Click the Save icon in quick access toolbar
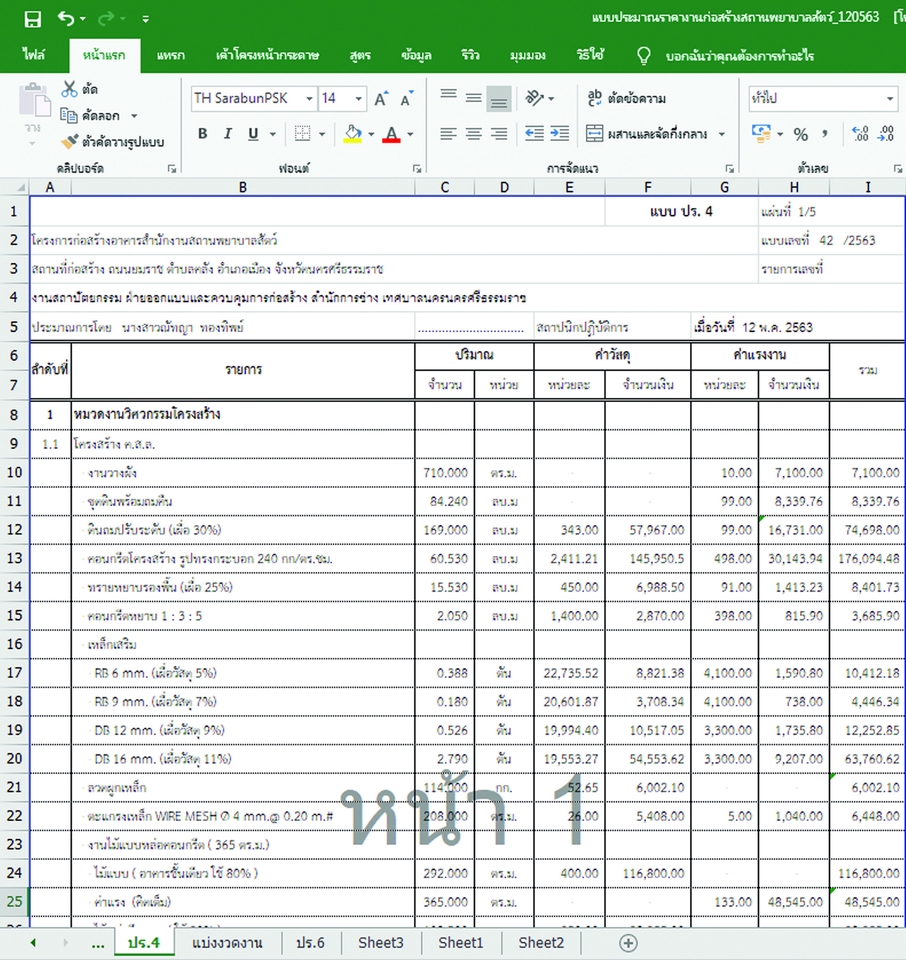Image resolution: width=906 pixels, height=960 pixels. 32,19
